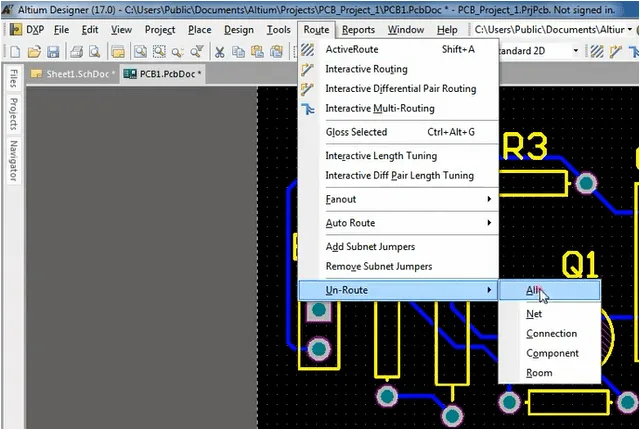
Task: Open the Reports menu
Action: click(358, 30)
